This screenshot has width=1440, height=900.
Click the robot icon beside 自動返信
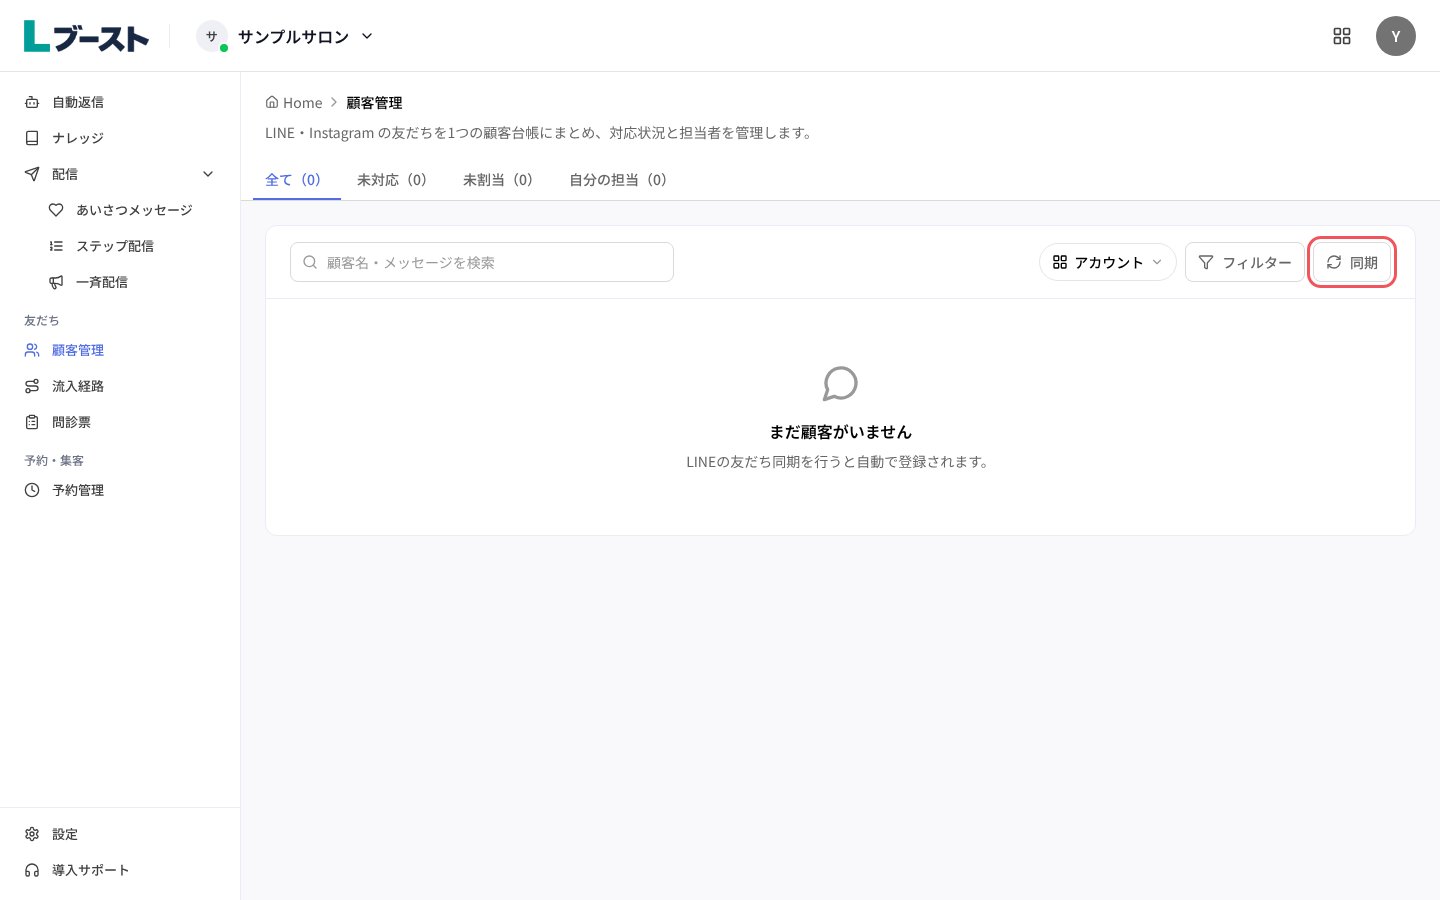pyautogui.click(x=32, y=102)
